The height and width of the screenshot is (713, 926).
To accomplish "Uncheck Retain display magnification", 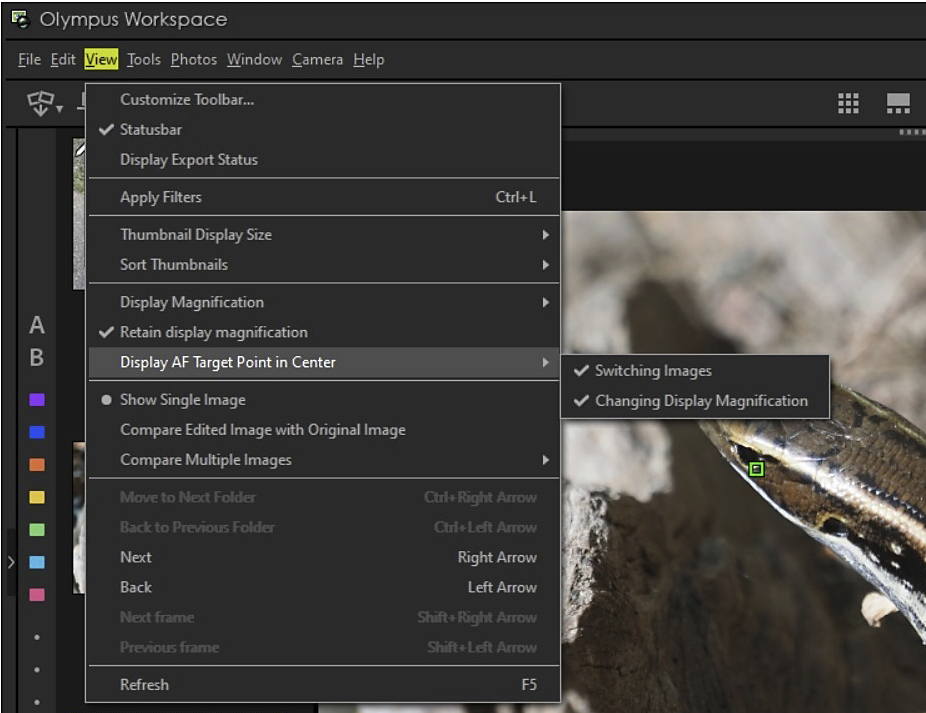I will pyautogui.click(x=213, y=332).
